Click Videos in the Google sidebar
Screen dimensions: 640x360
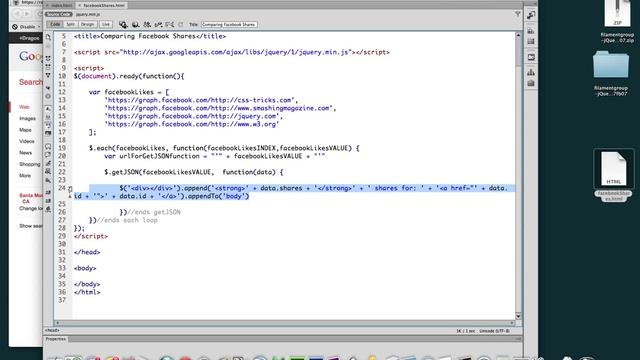pos(27,141)
